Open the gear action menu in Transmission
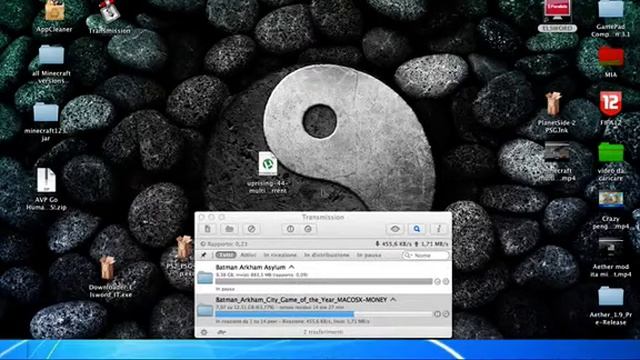The image size is (640, 360). (204, 332)
